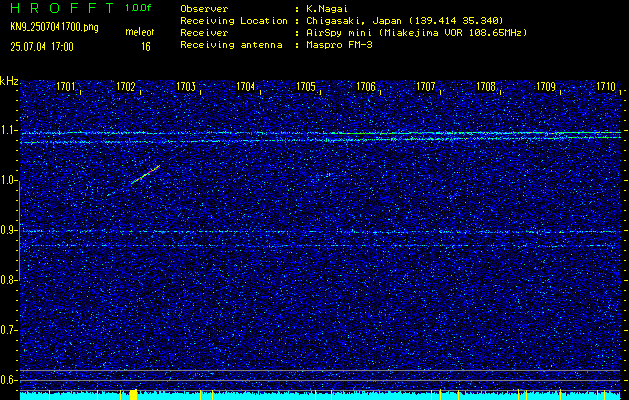Click the Receiving Location label
Screen dimensions: 629x400
click(234, 21)
